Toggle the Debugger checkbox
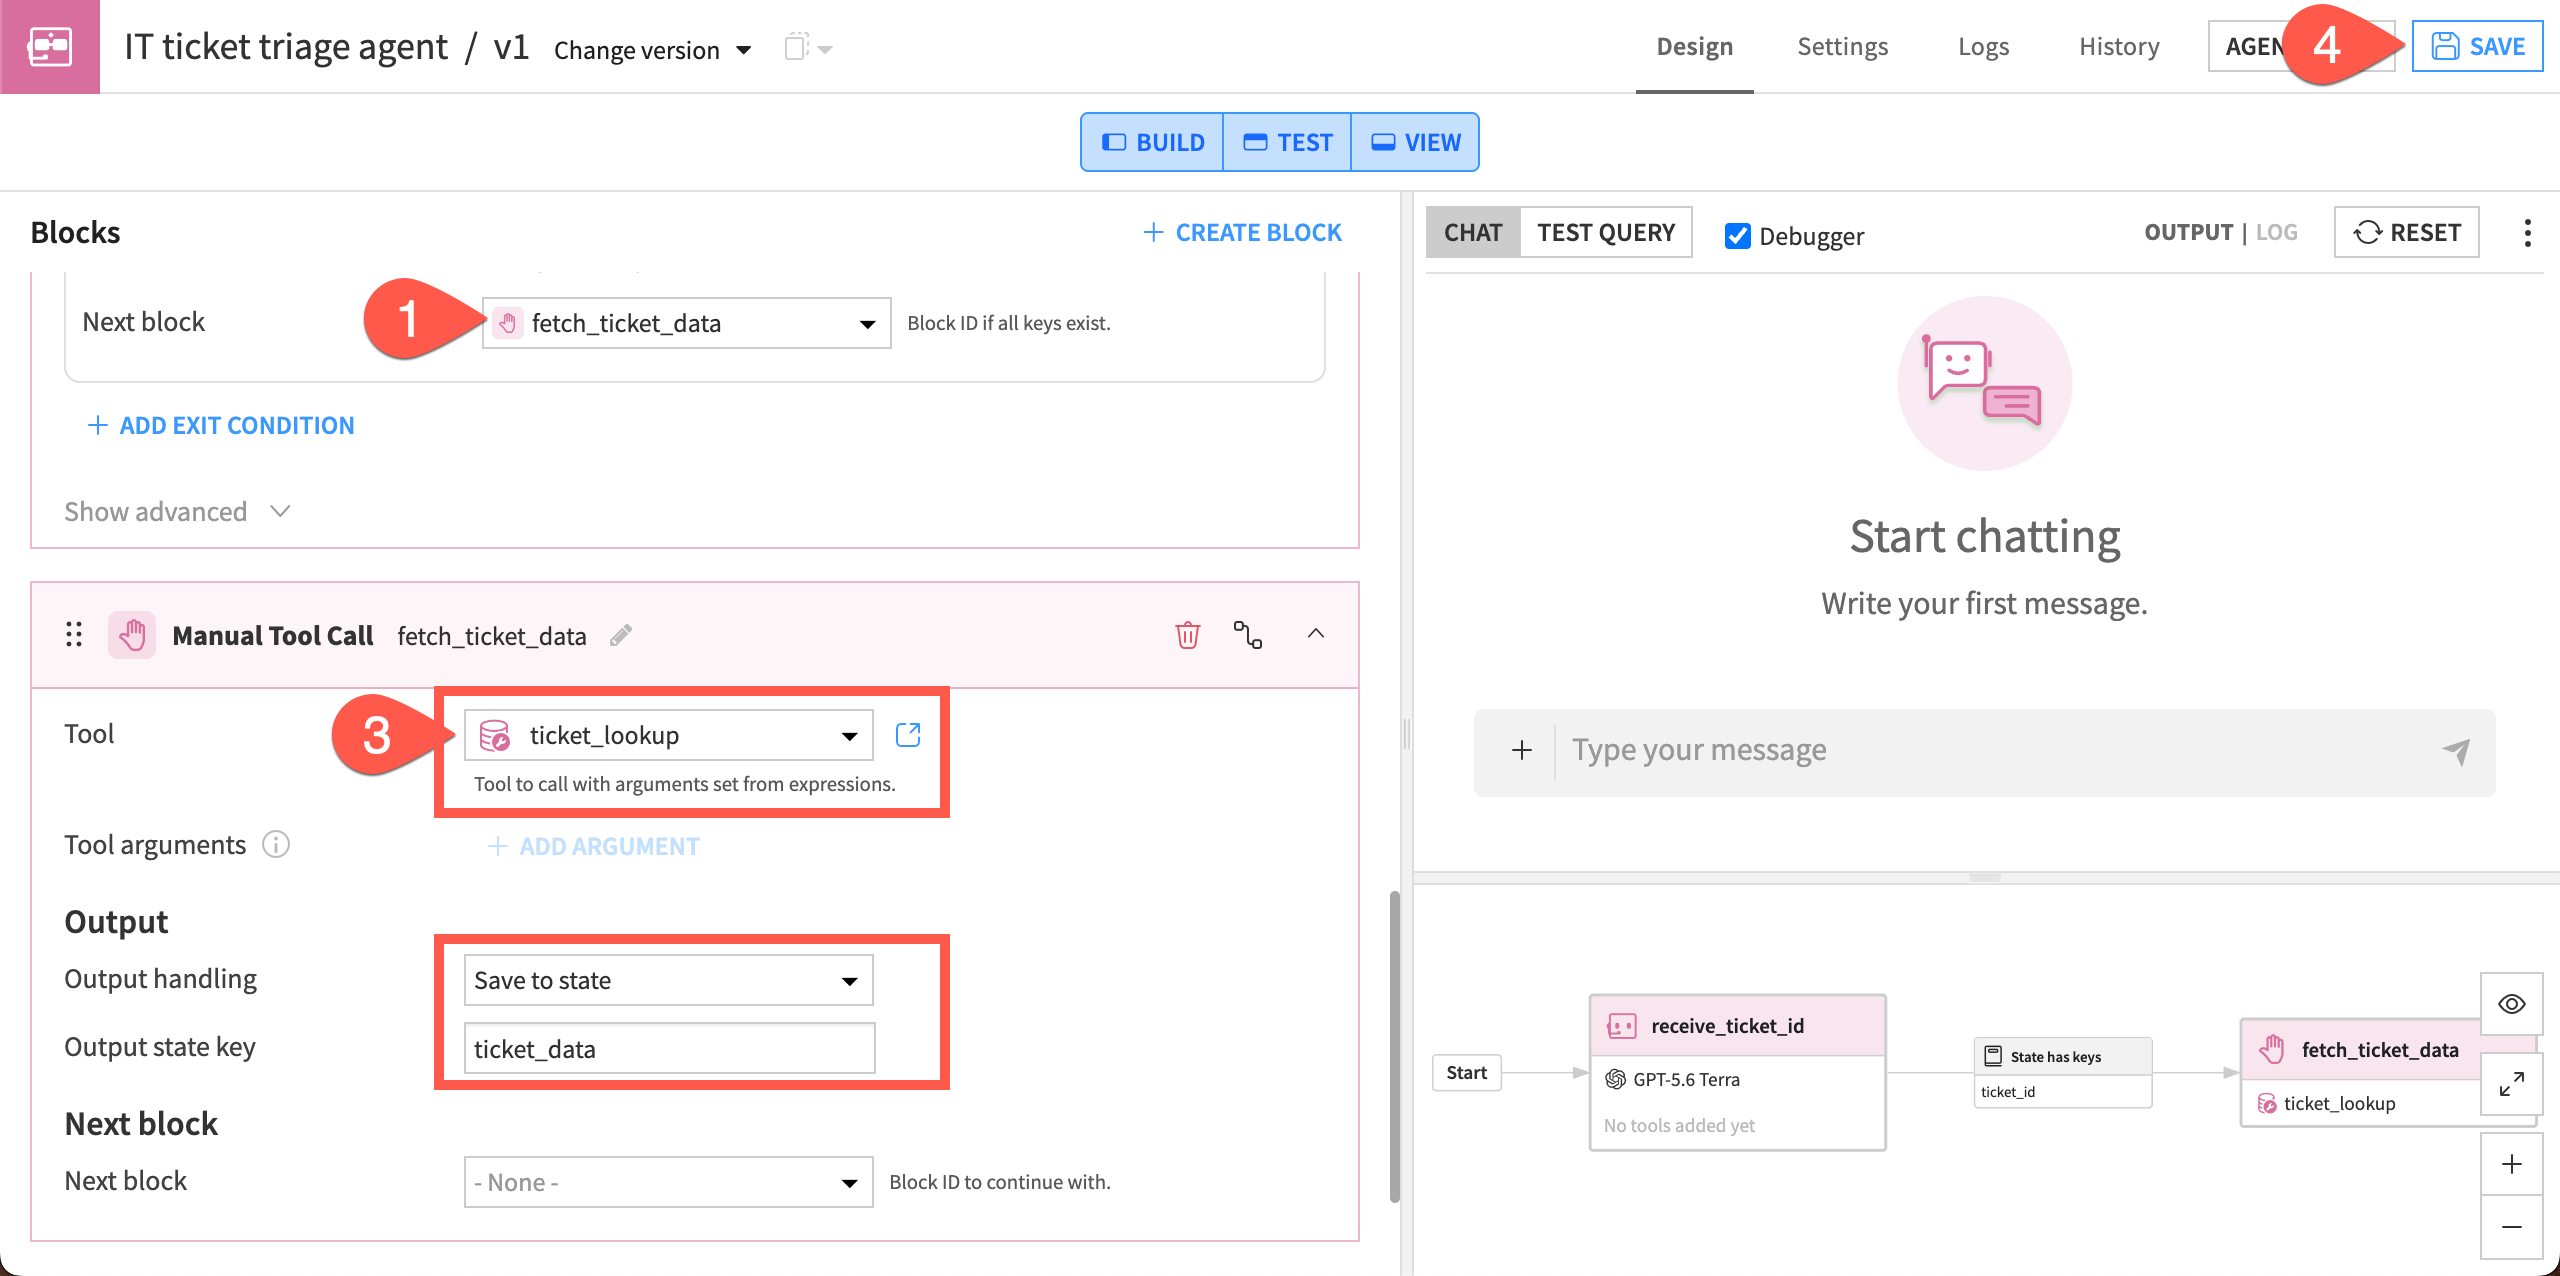Screen dimensions: 2560x1276 (1738, 236)
